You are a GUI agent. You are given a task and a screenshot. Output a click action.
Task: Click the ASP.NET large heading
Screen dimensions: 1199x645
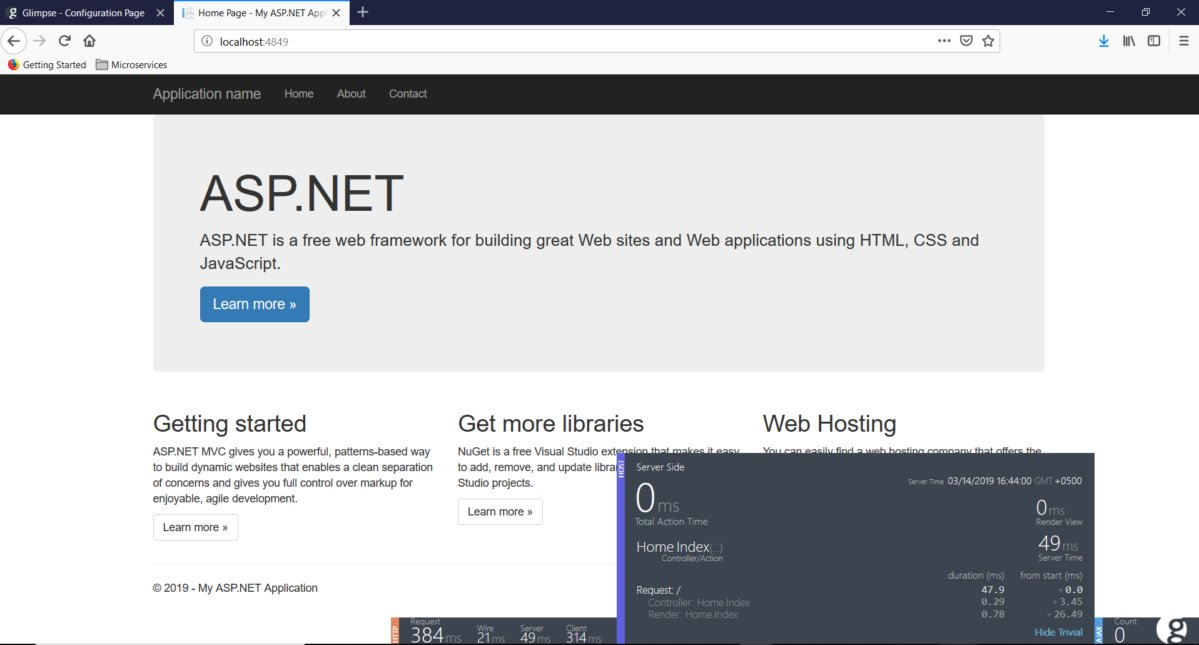click(x=301, y=193)
